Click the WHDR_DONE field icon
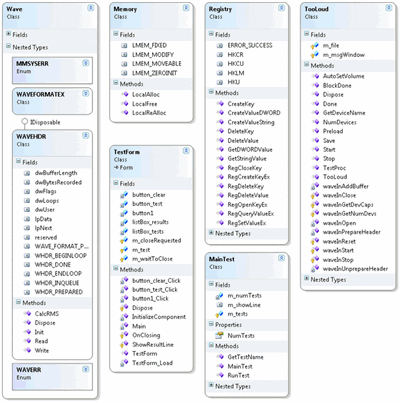The height and width of the screenshot is (403, 400). (27, 265)
